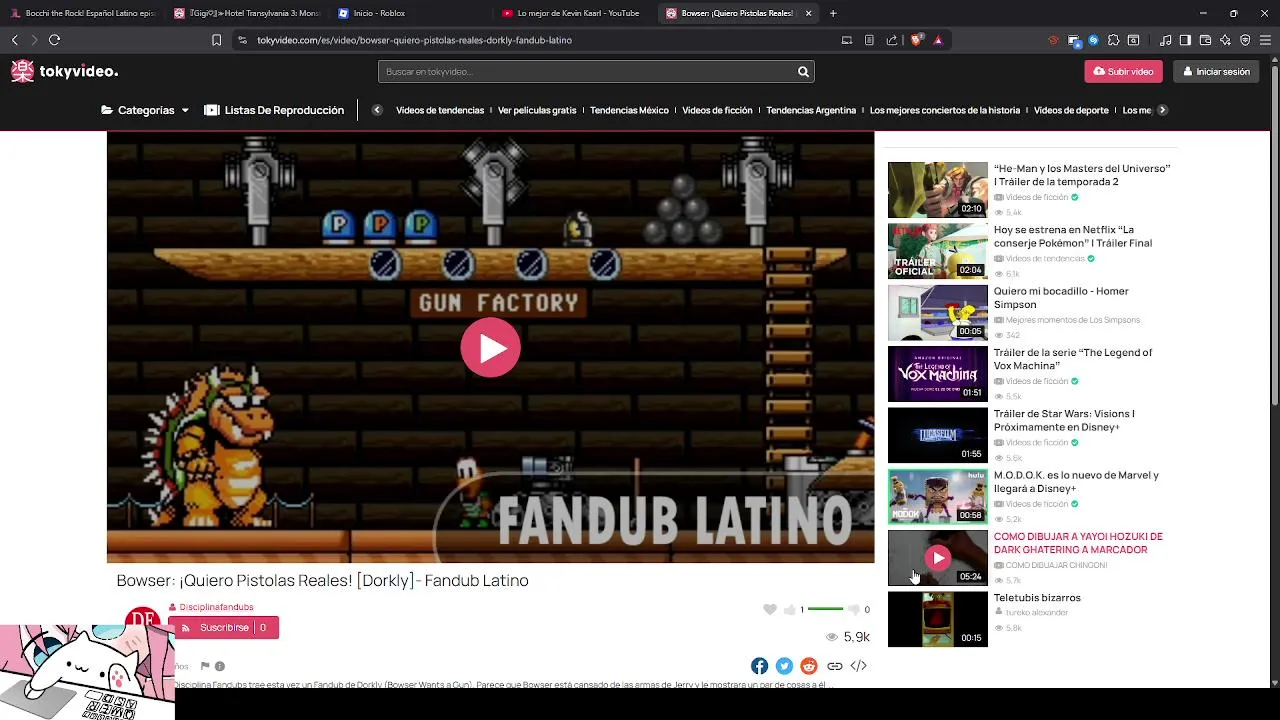Open Star Wars: Visions tráiler thumbnail

coord(937,434)
